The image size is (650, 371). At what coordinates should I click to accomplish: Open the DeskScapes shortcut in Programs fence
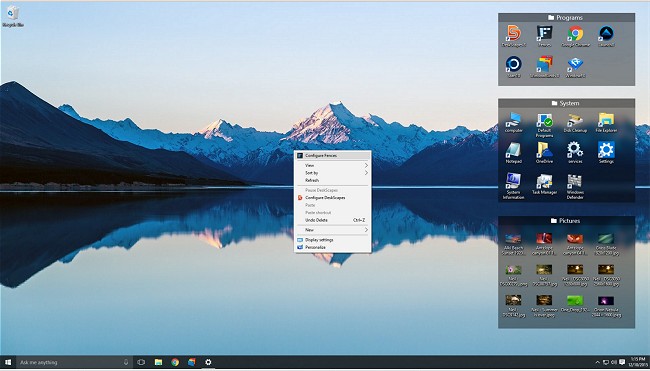coord(514,36)
